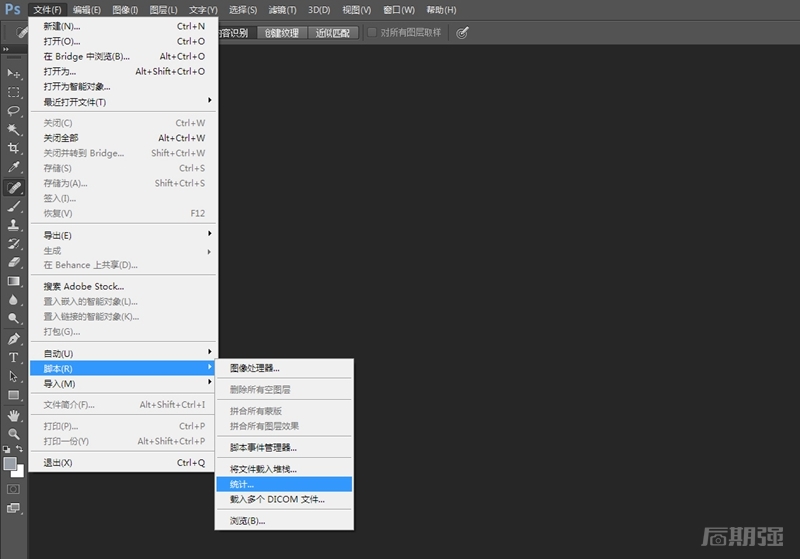Image resolution: width=800 pixels, height=559 pixels.
Task: Expand 最近打开文件(T) submenu
Action: (123, 102)
